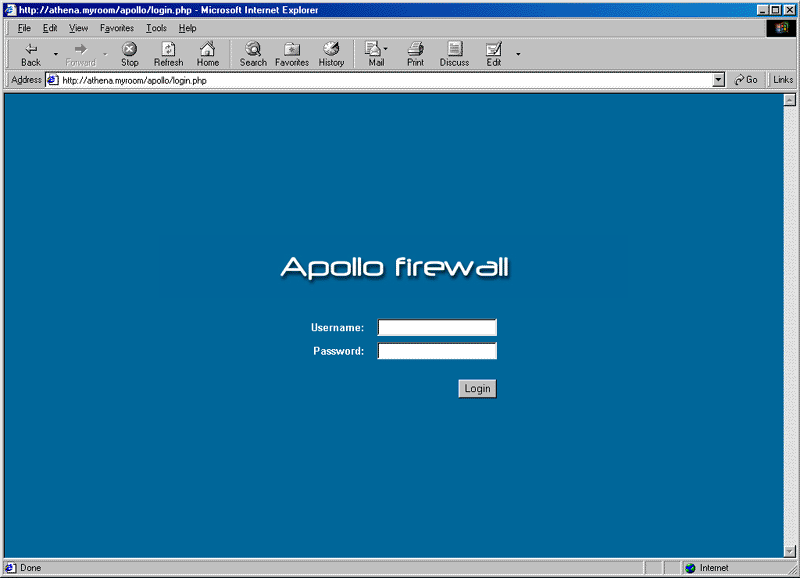Open the Discuss toolbar icon
Image resolution: width=800 pixels, height=578 pixels.
pyautogui.click(x=454, y=49)
